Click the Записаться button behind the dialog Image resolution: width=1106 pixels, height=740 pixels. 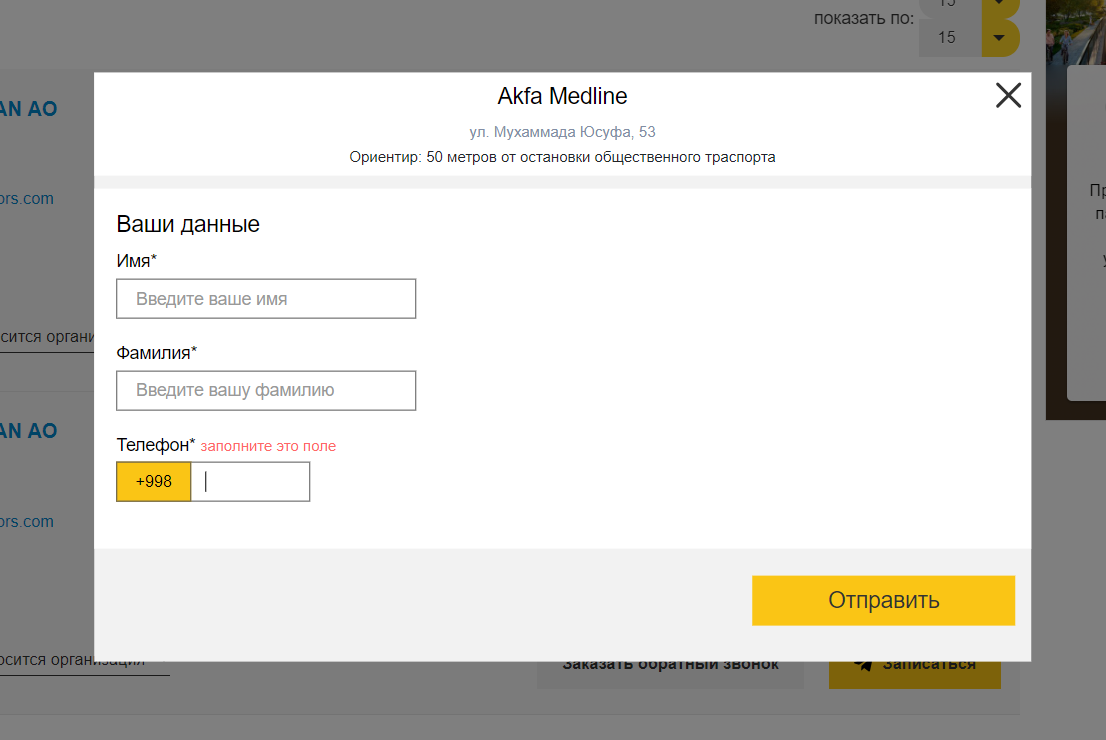pos(915,674)
